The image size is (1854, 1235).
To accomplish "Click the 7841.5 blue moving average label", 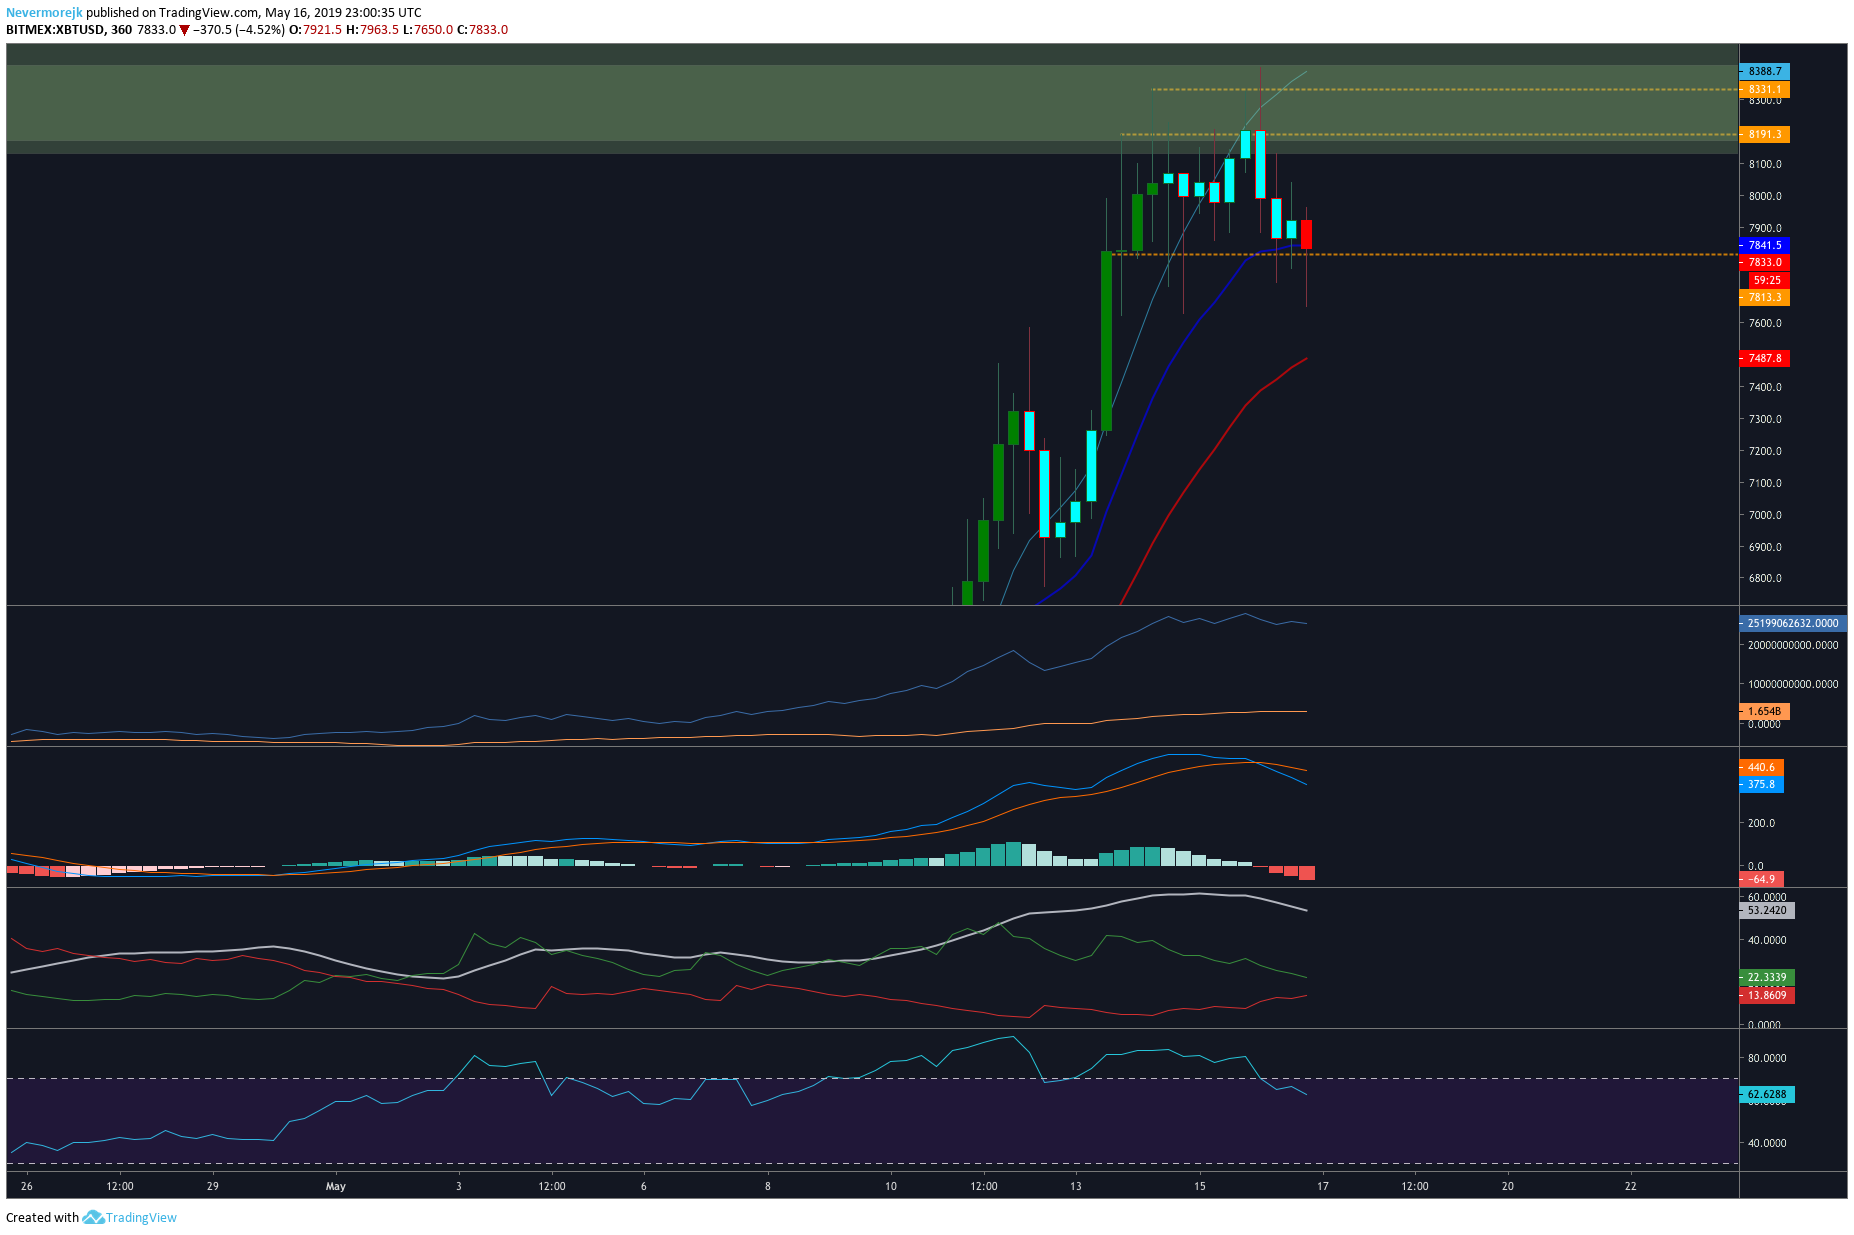I will (1765, 245).
